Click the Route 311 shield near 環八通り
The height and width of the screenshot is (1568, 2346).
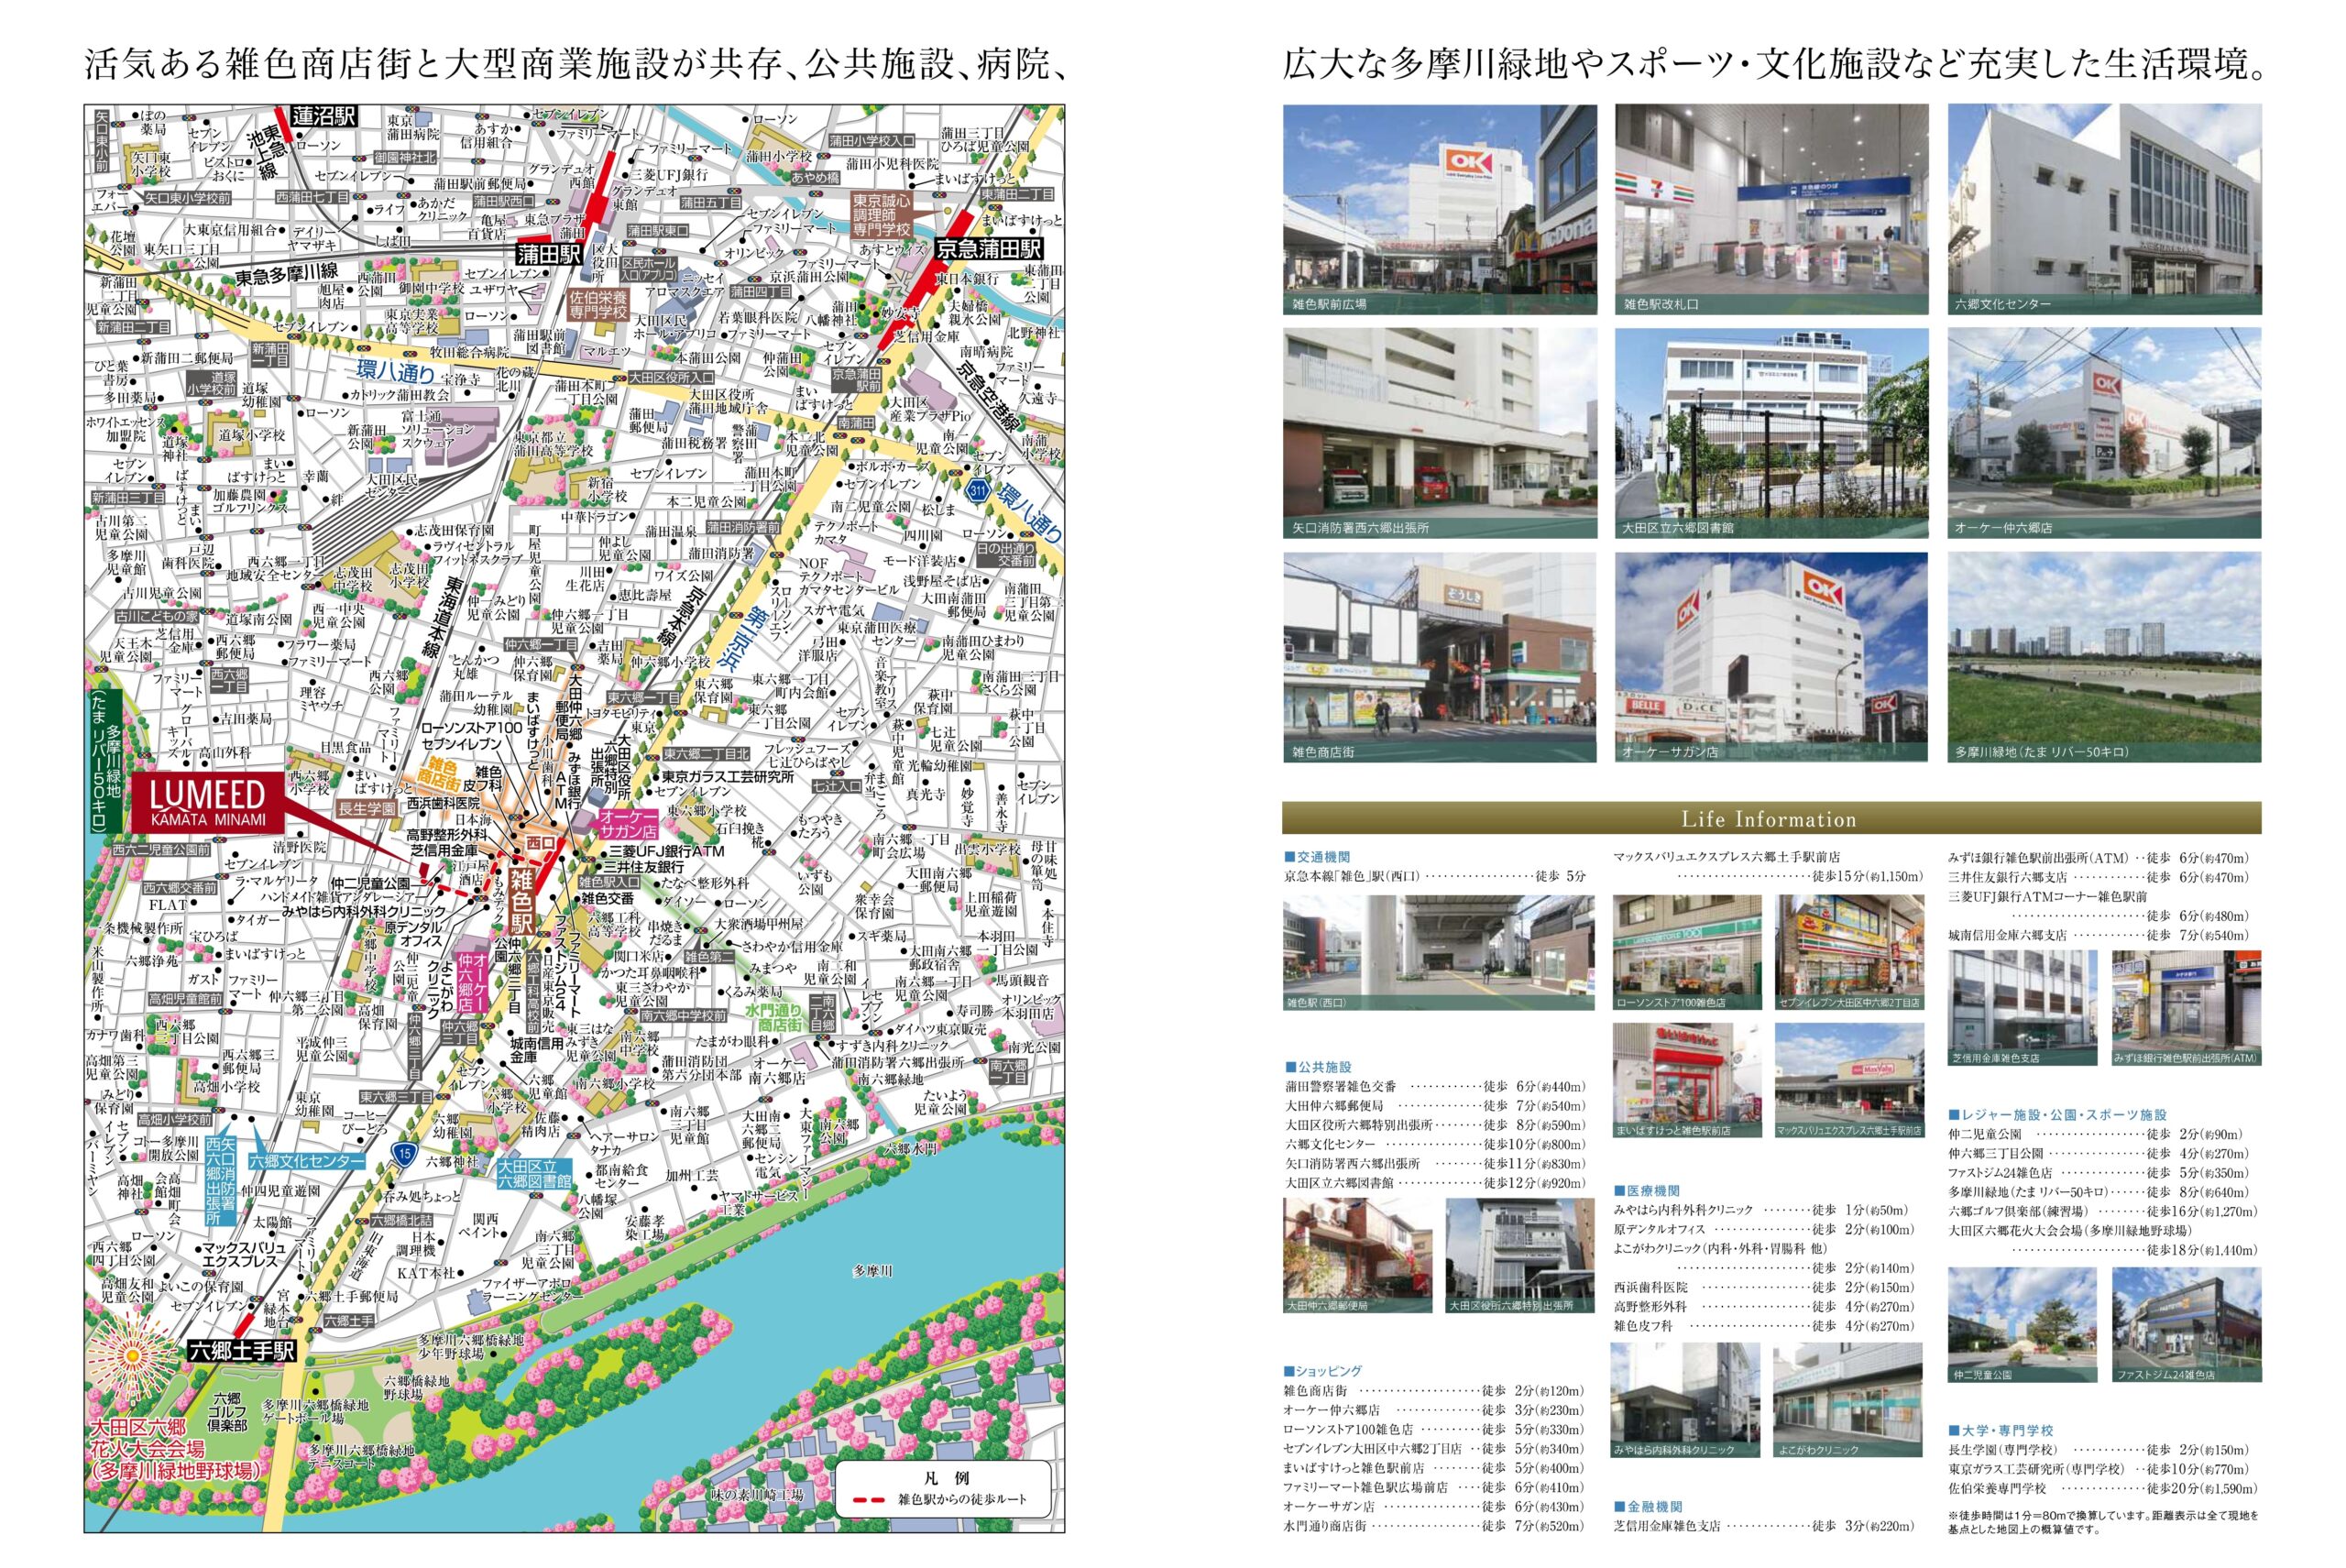click(977, 490)
